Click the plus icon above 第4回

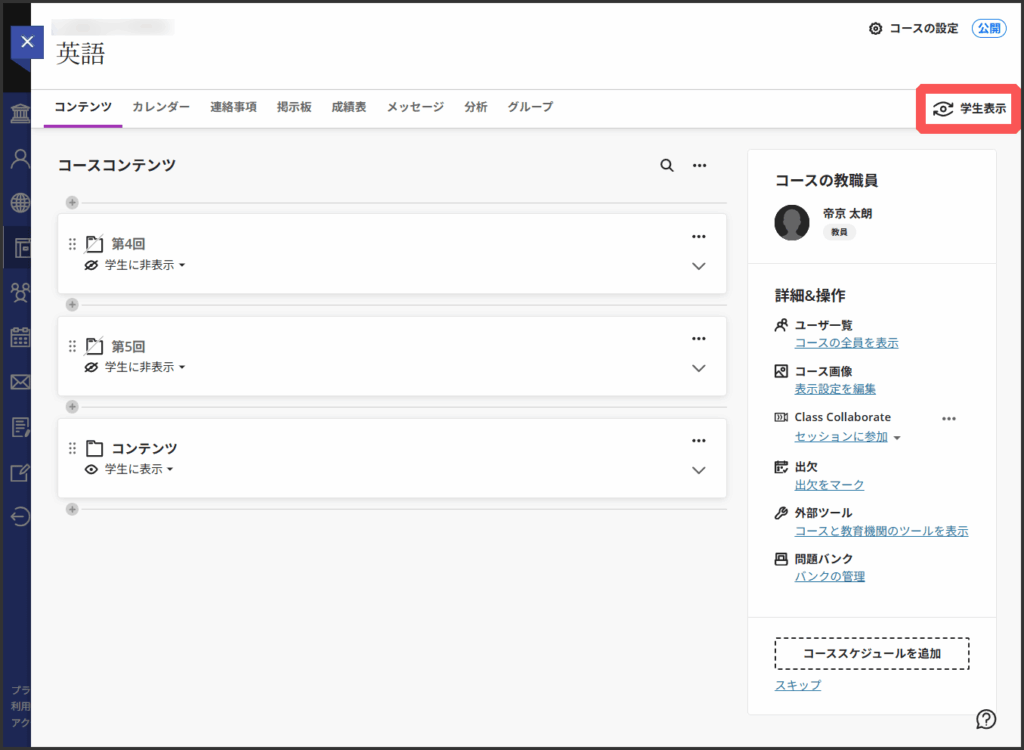(72, 202)
